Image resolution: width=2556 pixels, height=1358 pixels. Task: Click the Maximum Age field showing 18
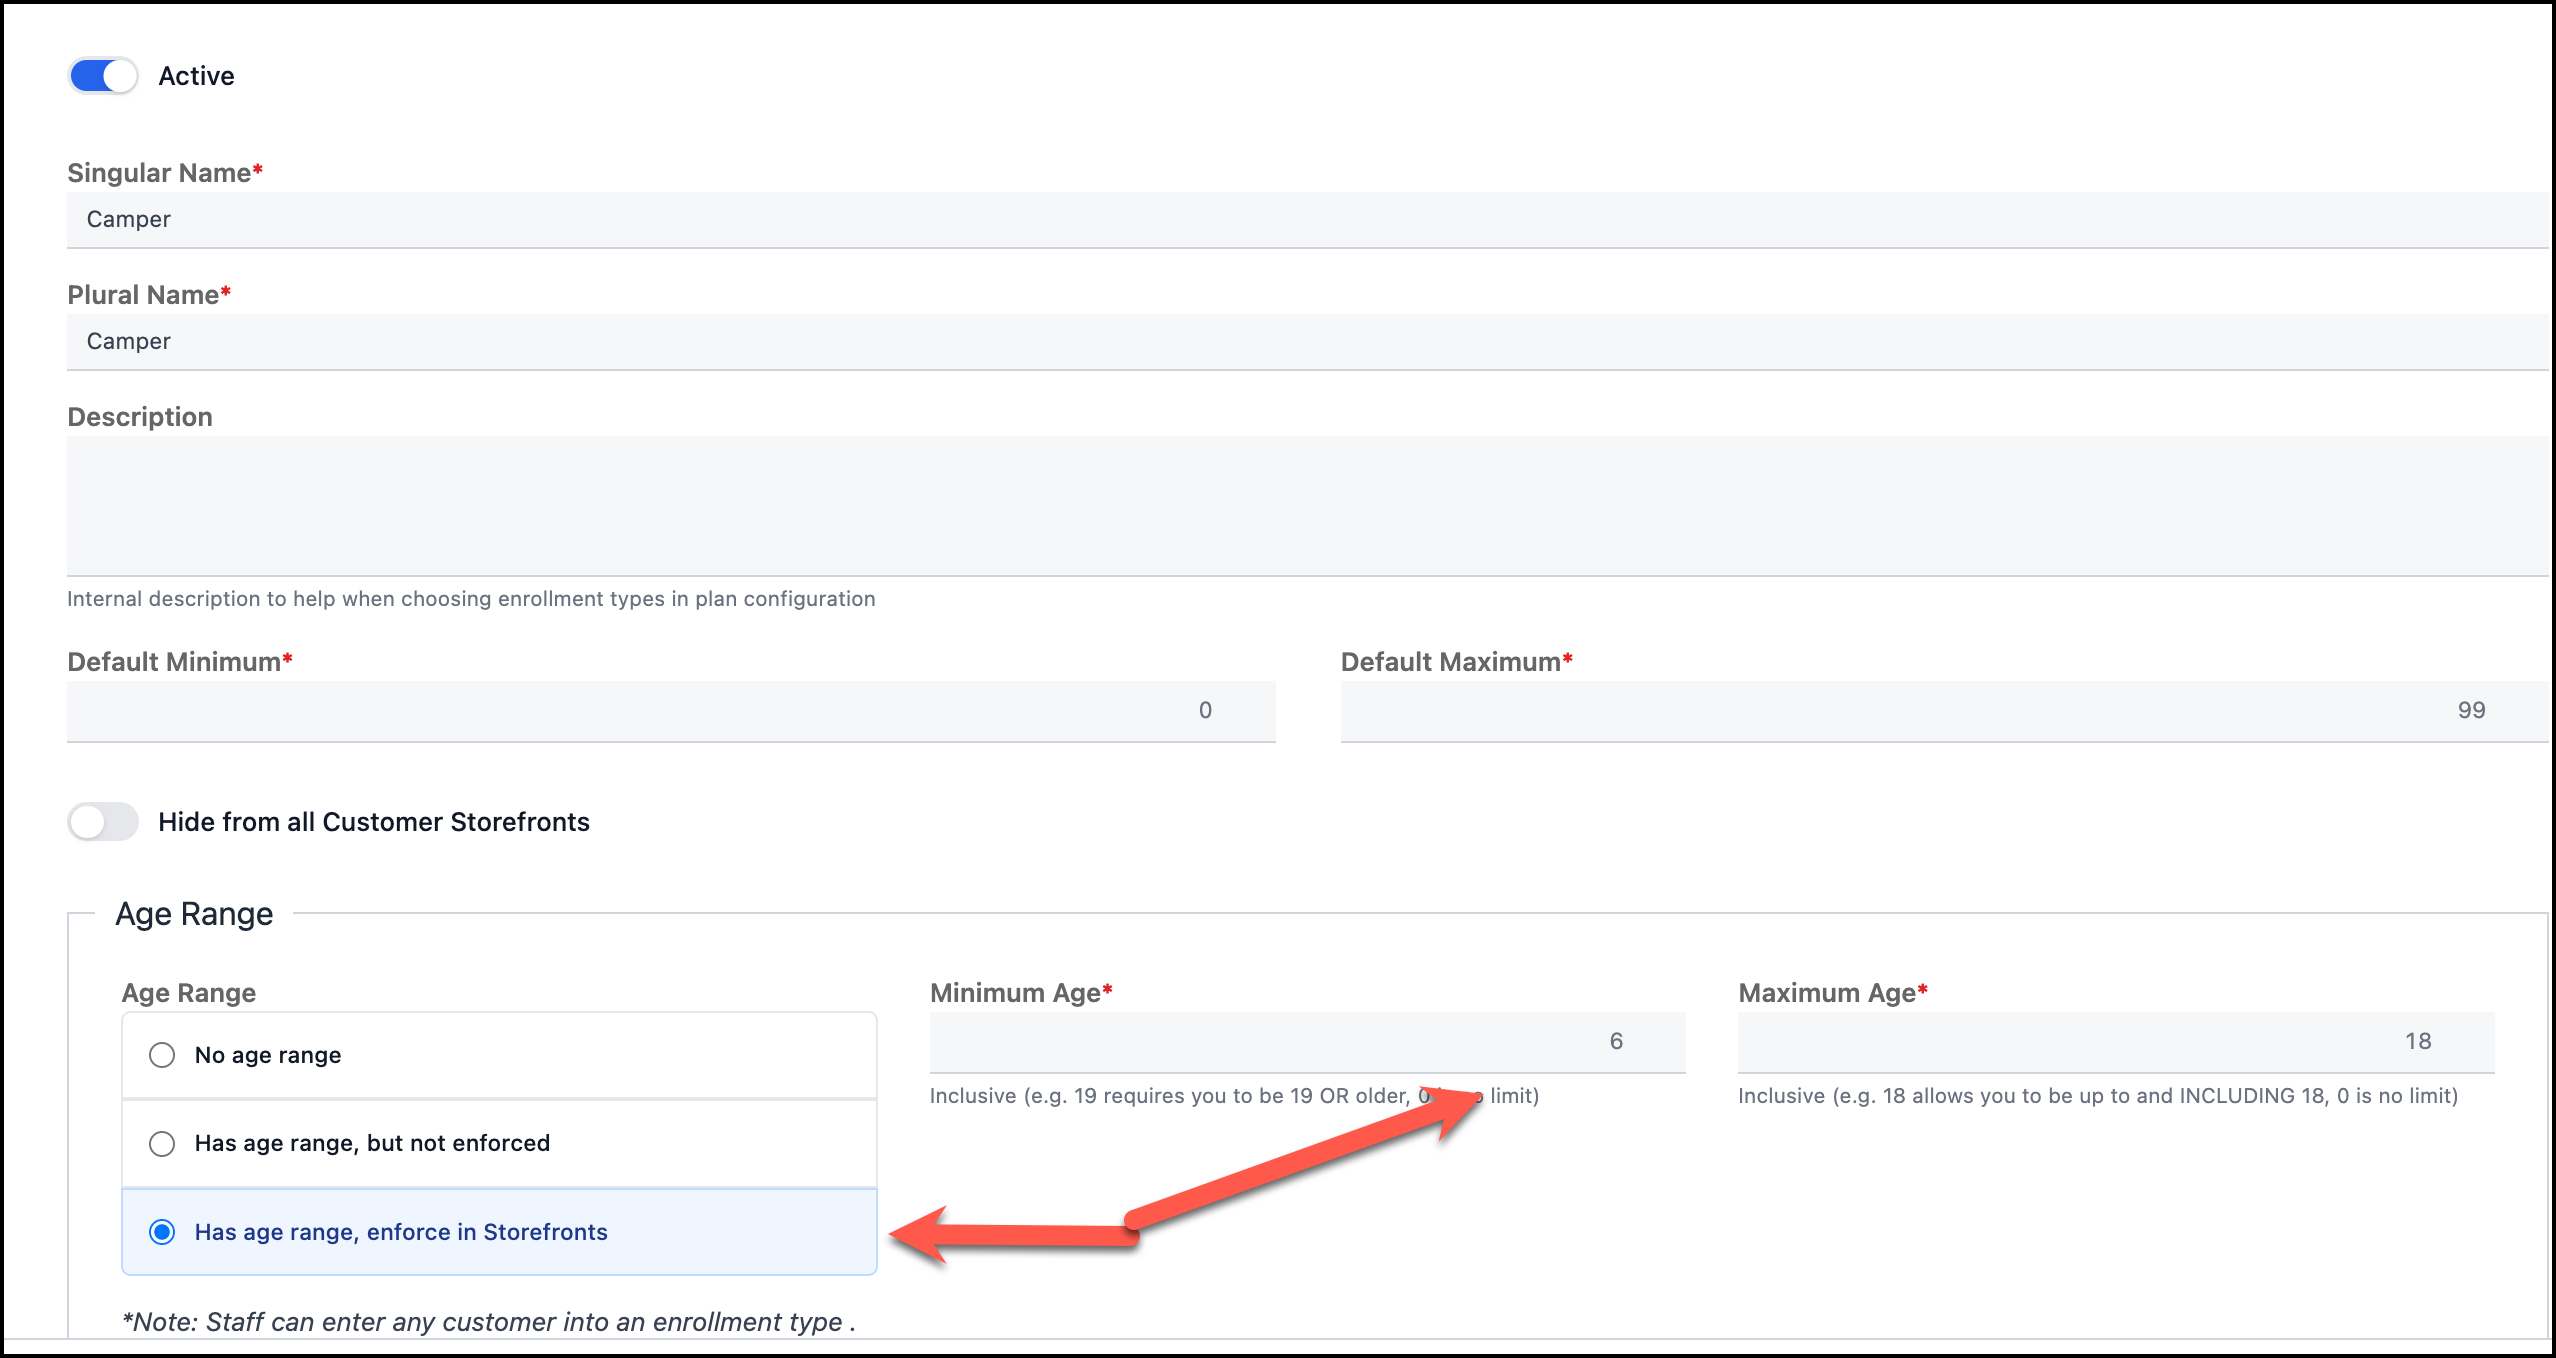[x=2115, y=1042]
